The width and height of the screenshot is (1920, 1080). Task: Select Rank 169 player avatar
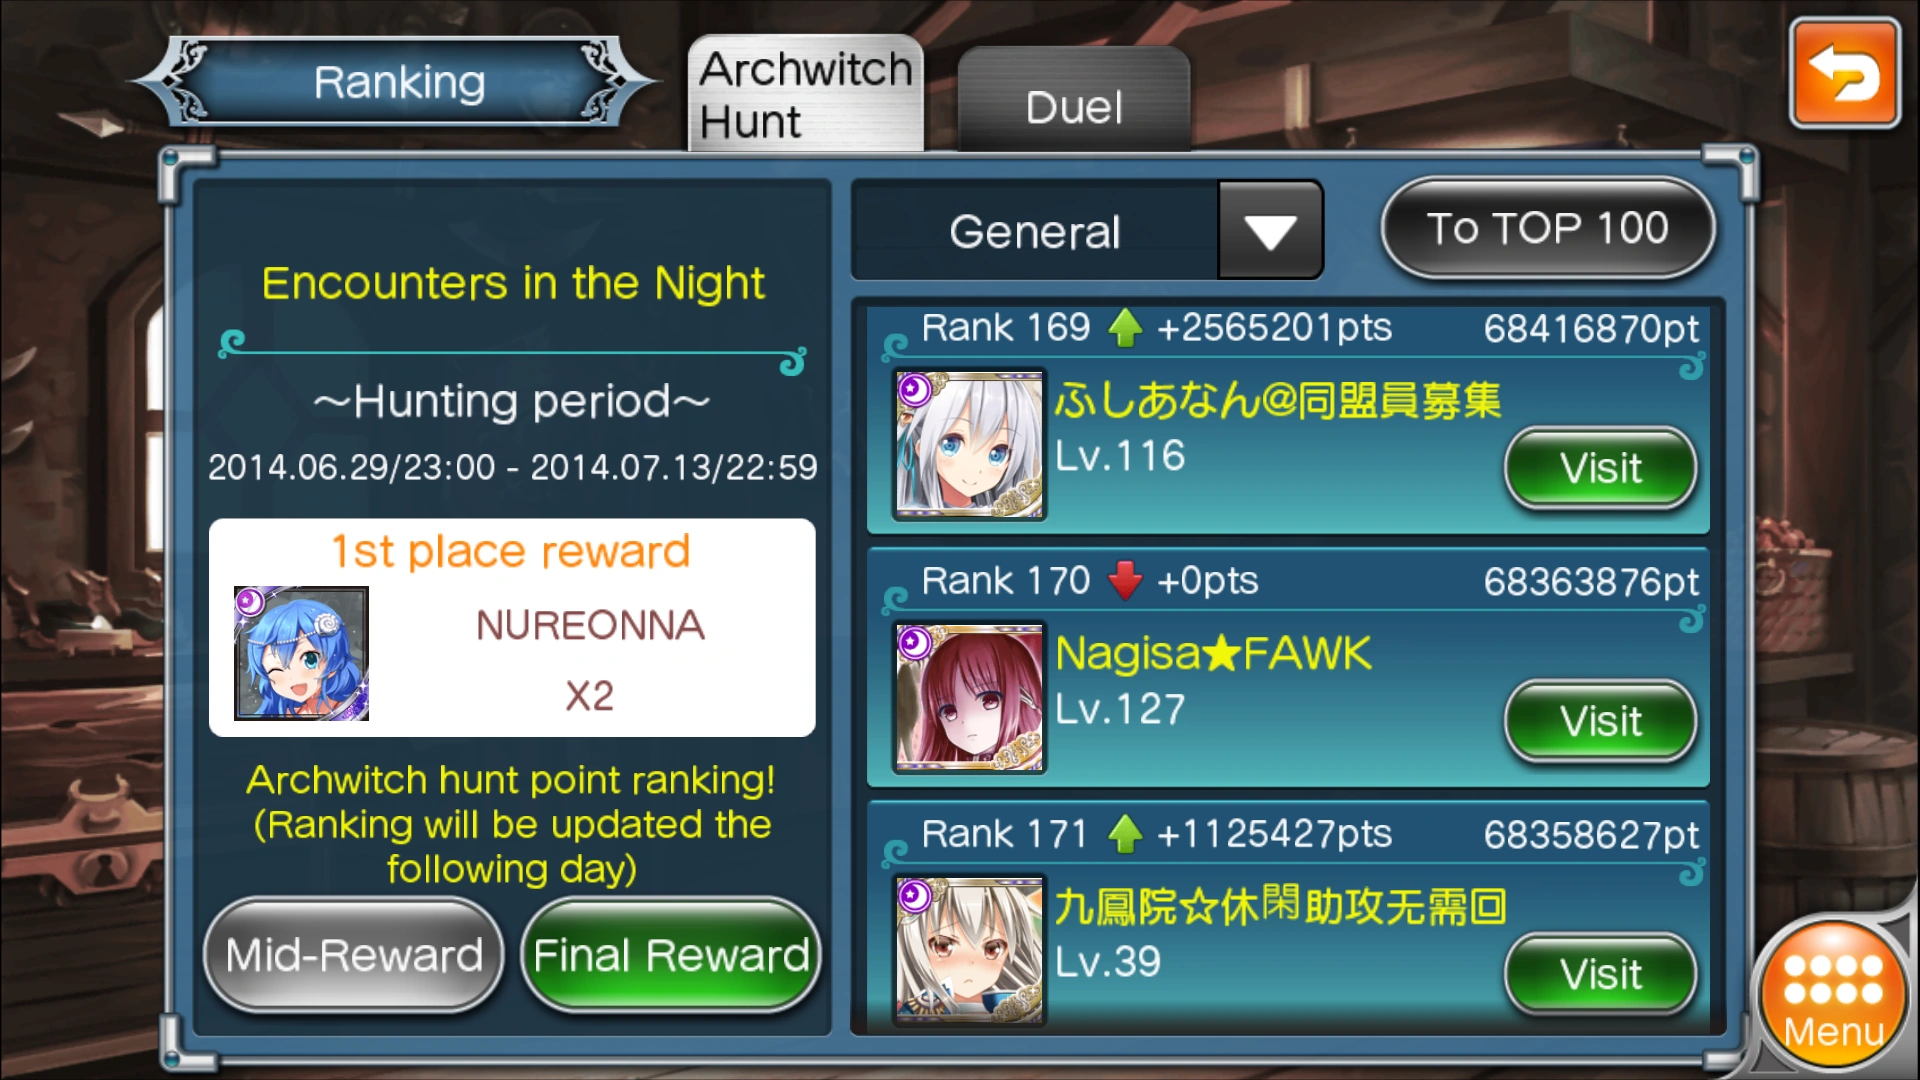click(968, 445)
